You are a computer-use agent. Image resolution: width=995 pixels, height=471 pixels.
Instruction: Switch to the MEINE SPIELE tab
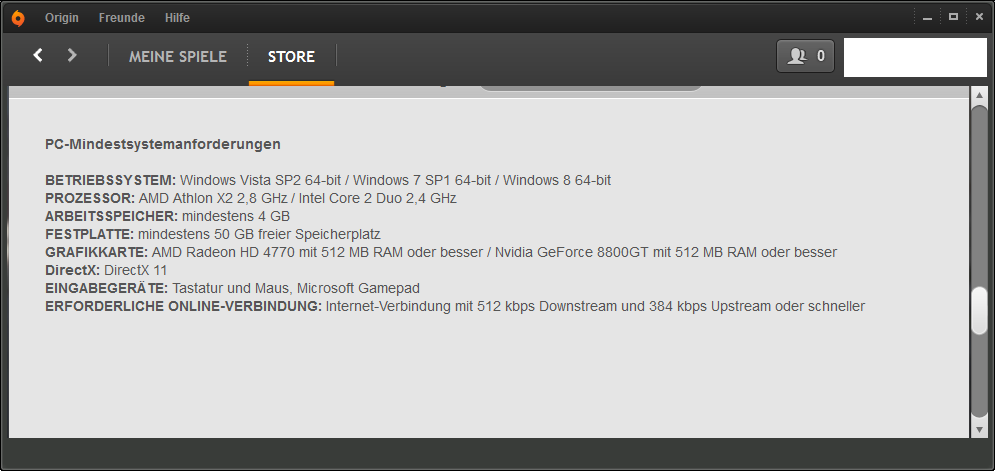[178, 56]
